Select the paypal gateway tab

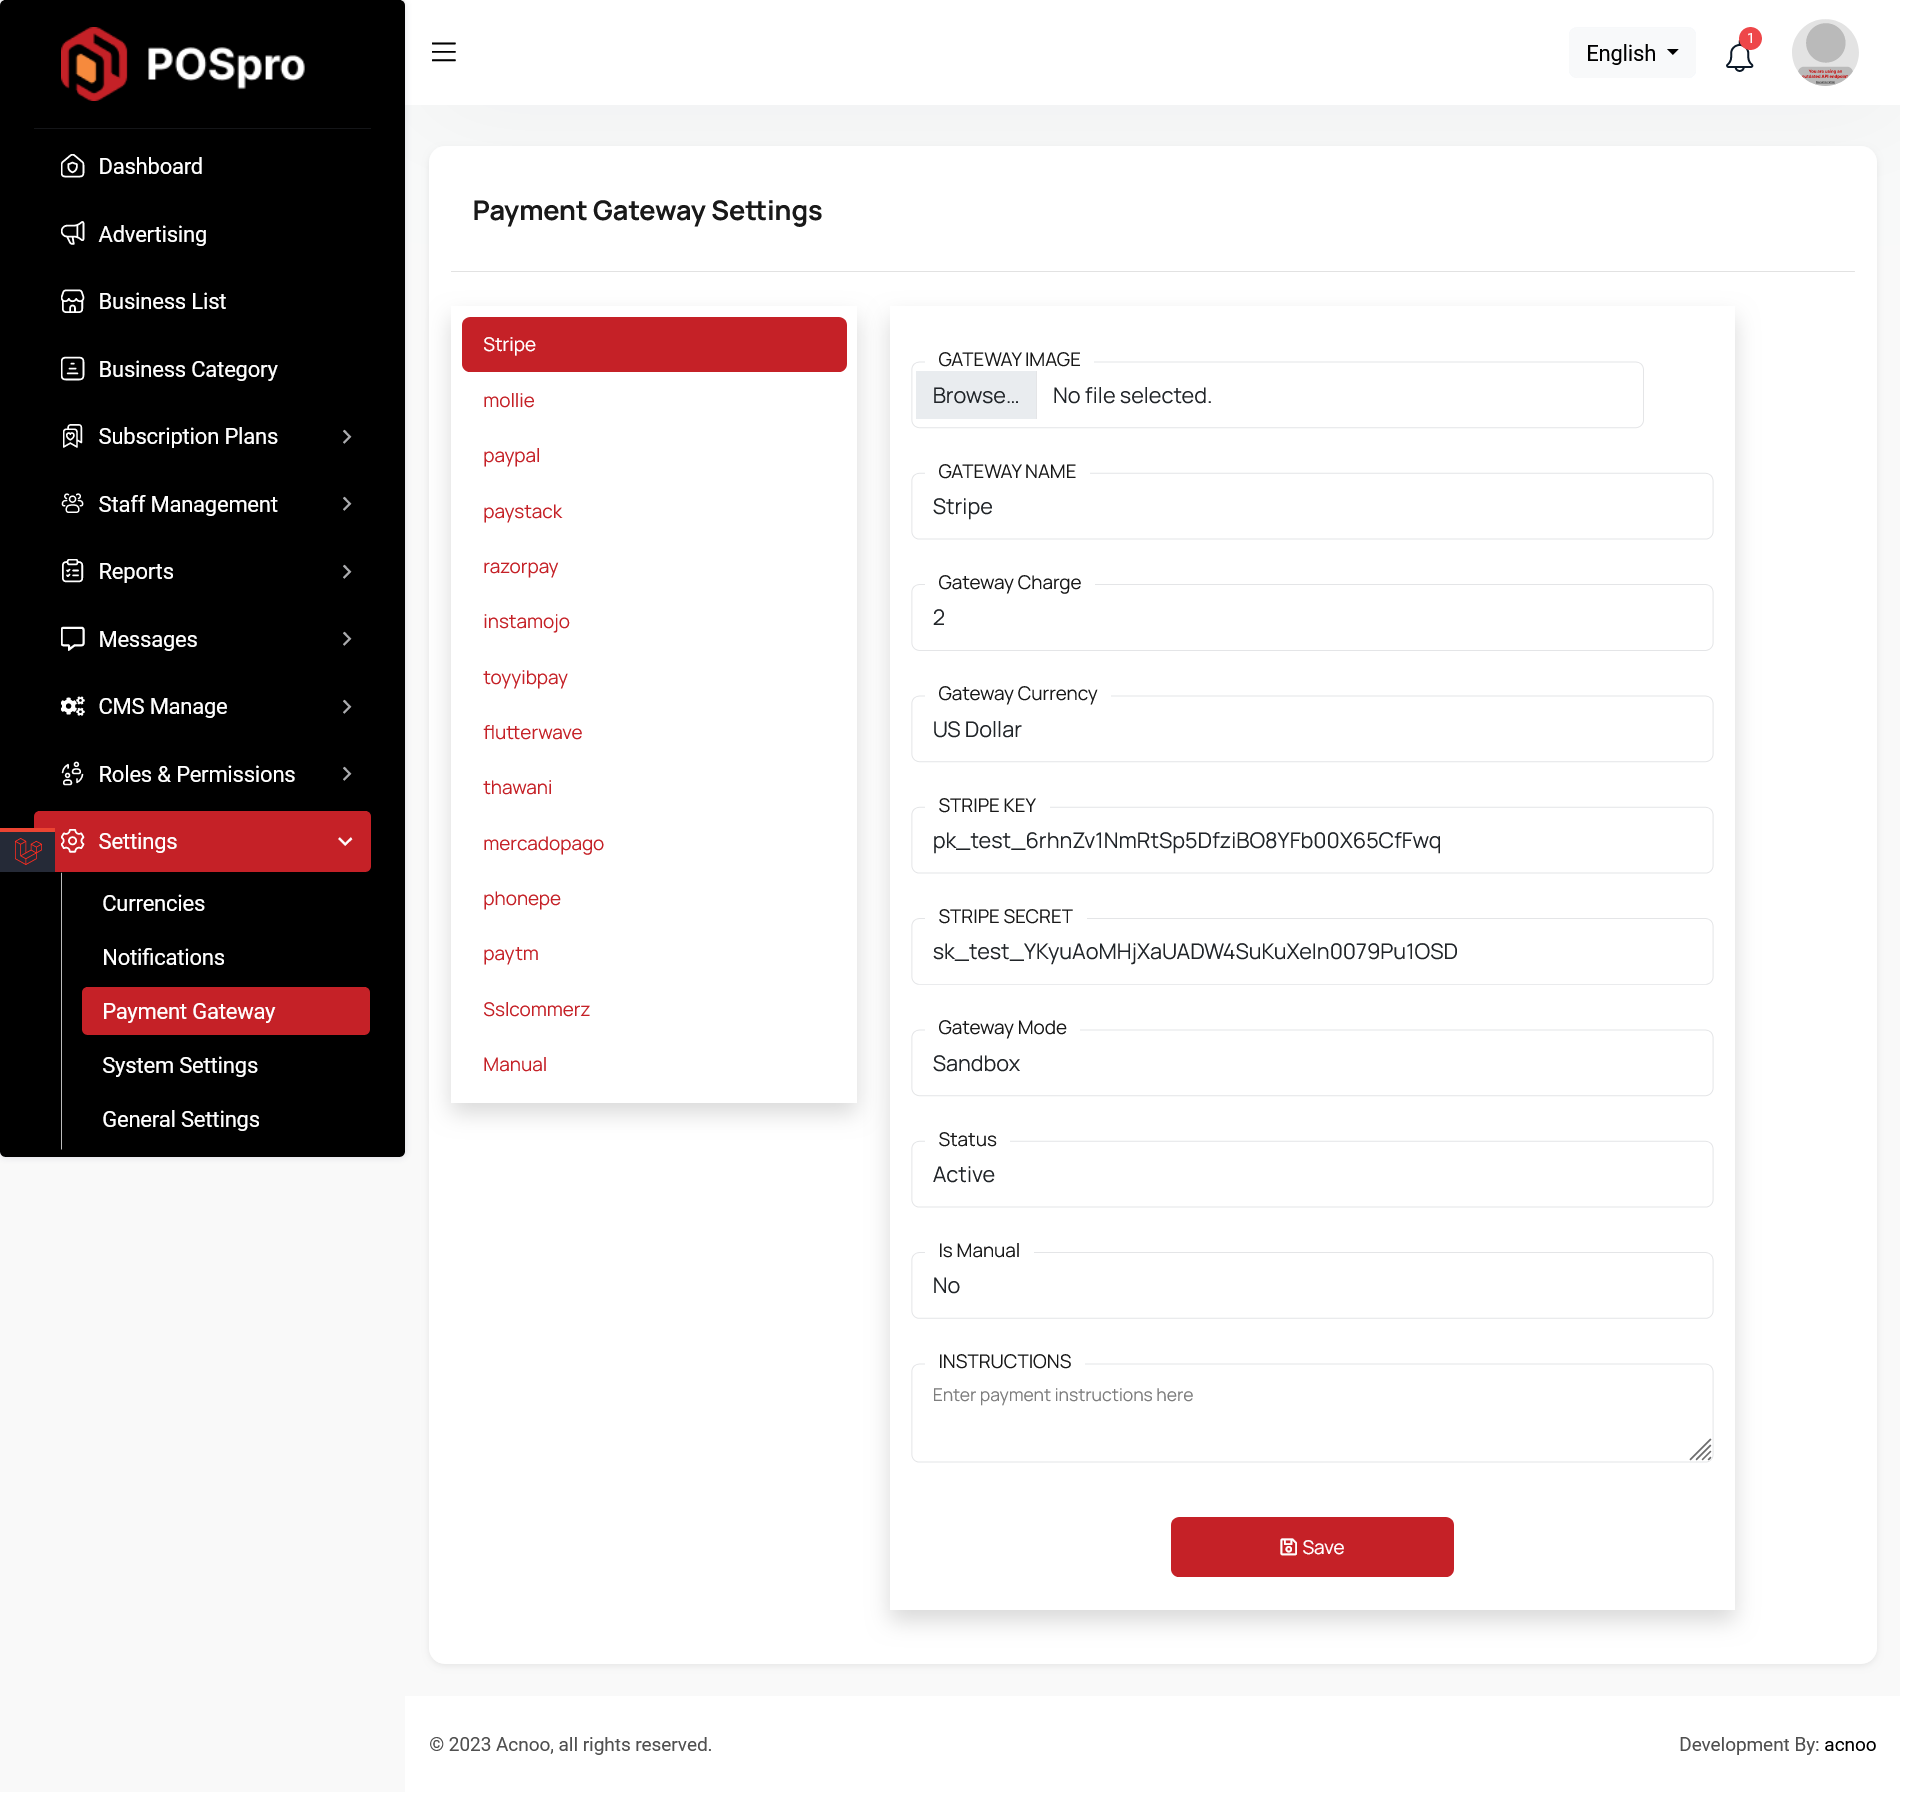point(511,455)
